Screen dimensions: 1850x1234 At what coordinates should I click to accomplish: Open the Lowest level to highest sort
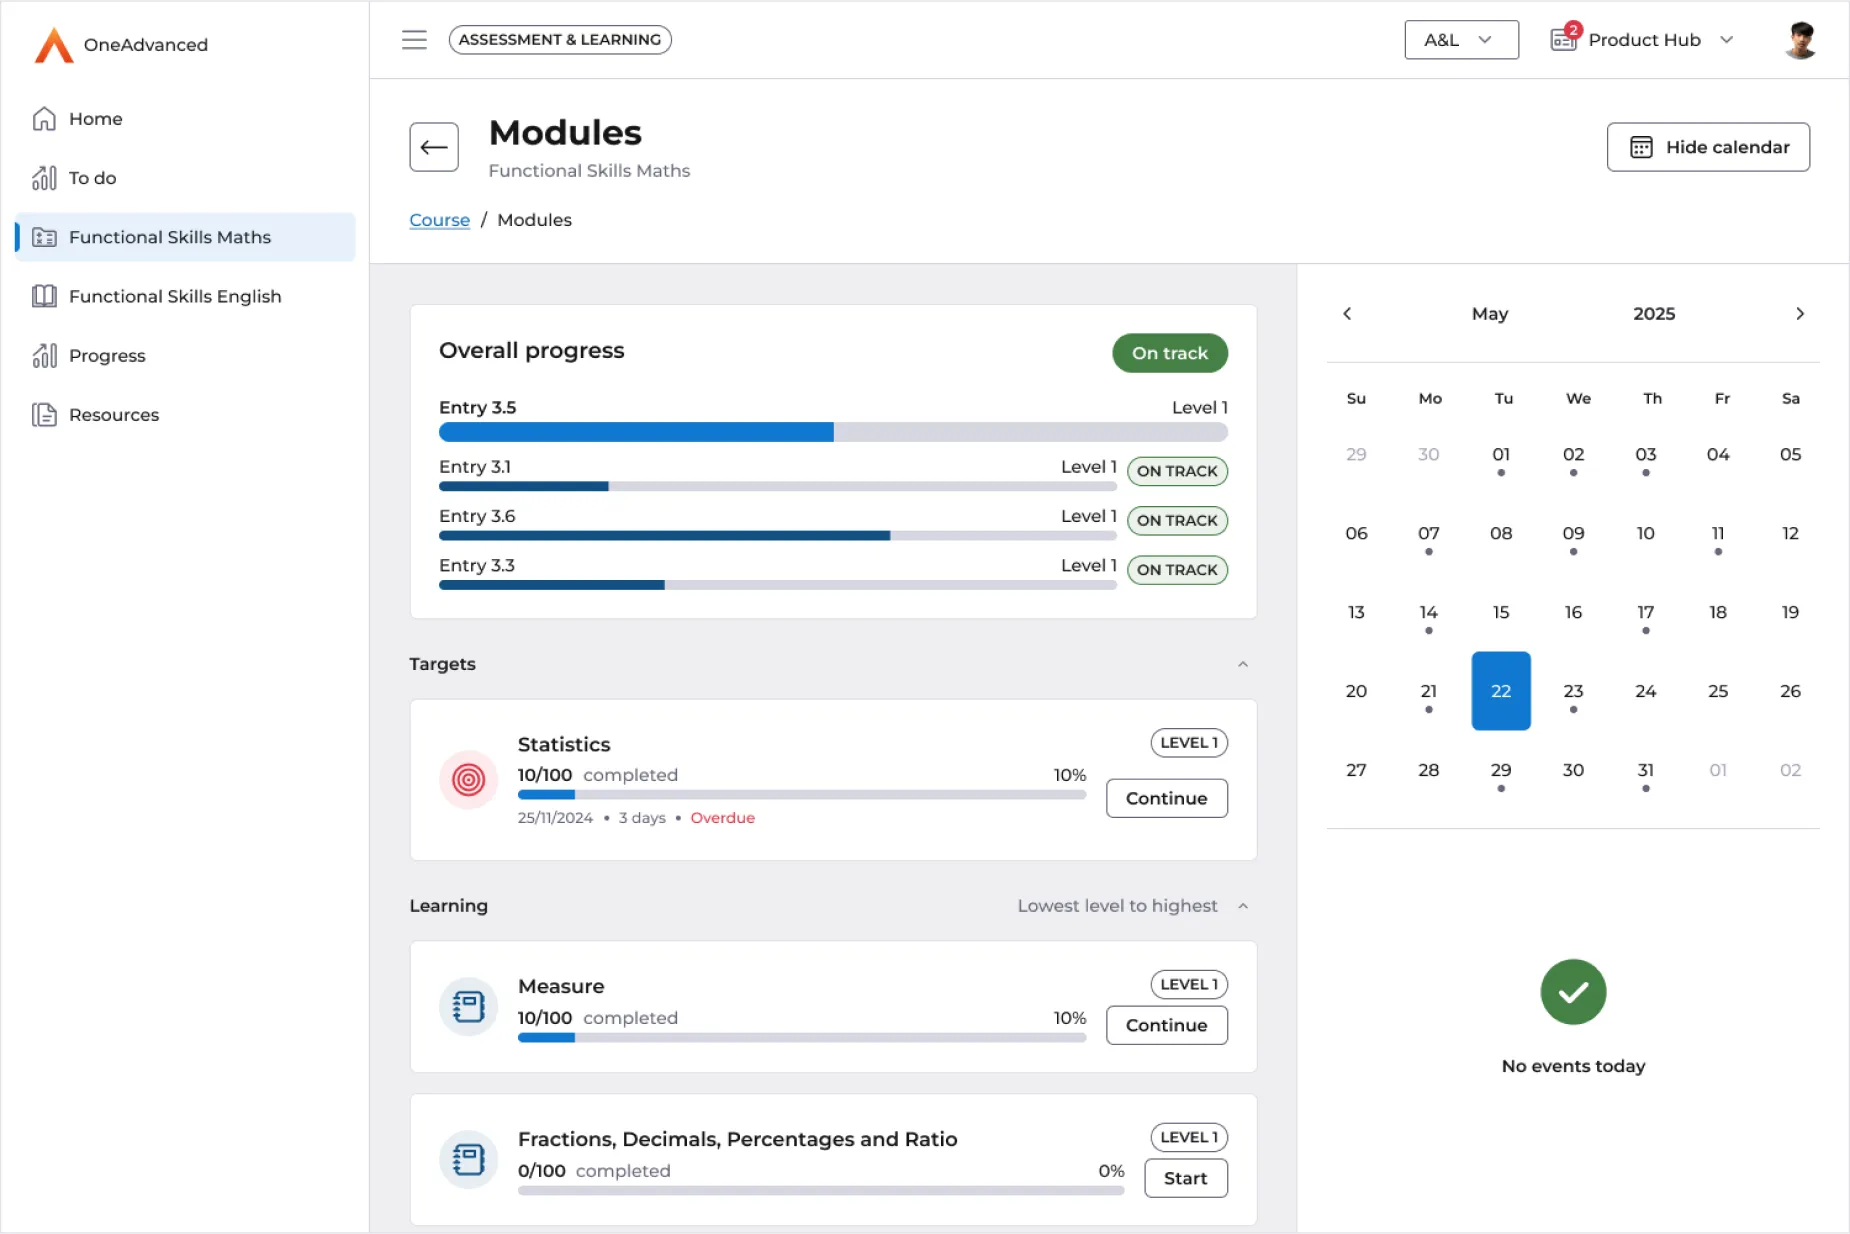pos(1117,906)
